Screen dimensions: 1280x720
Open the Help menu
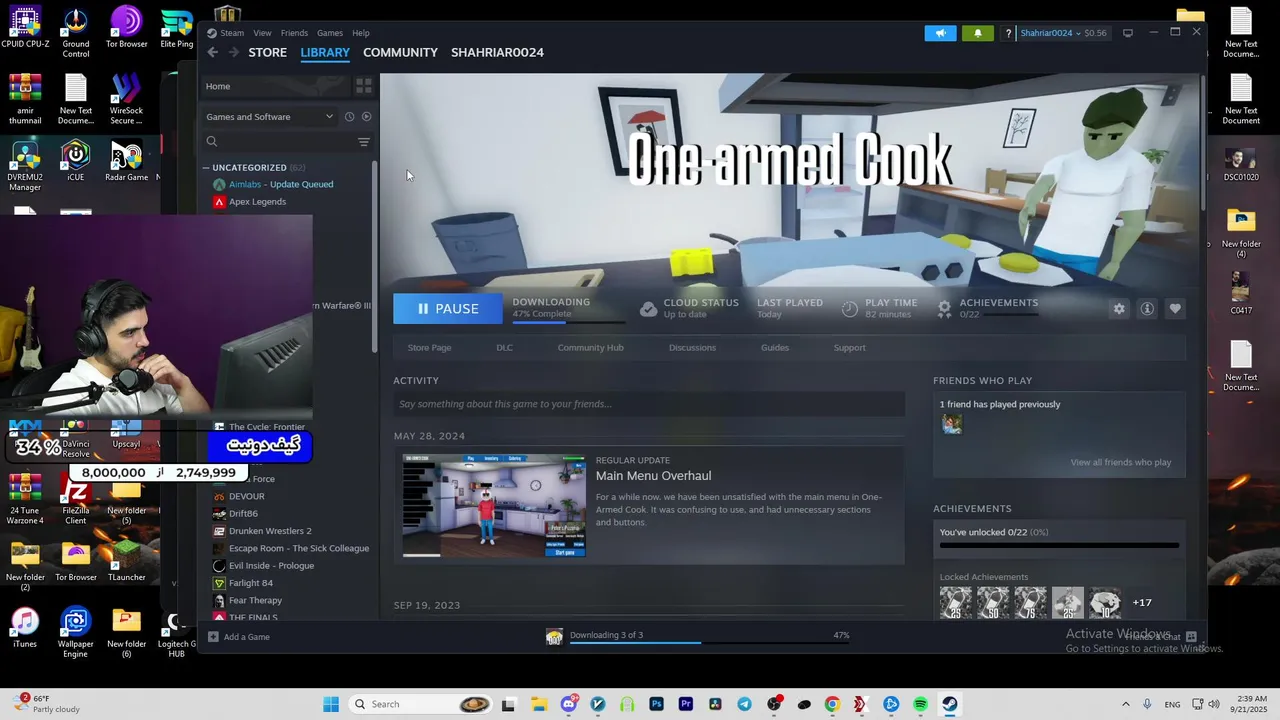(x=361, y=33)
